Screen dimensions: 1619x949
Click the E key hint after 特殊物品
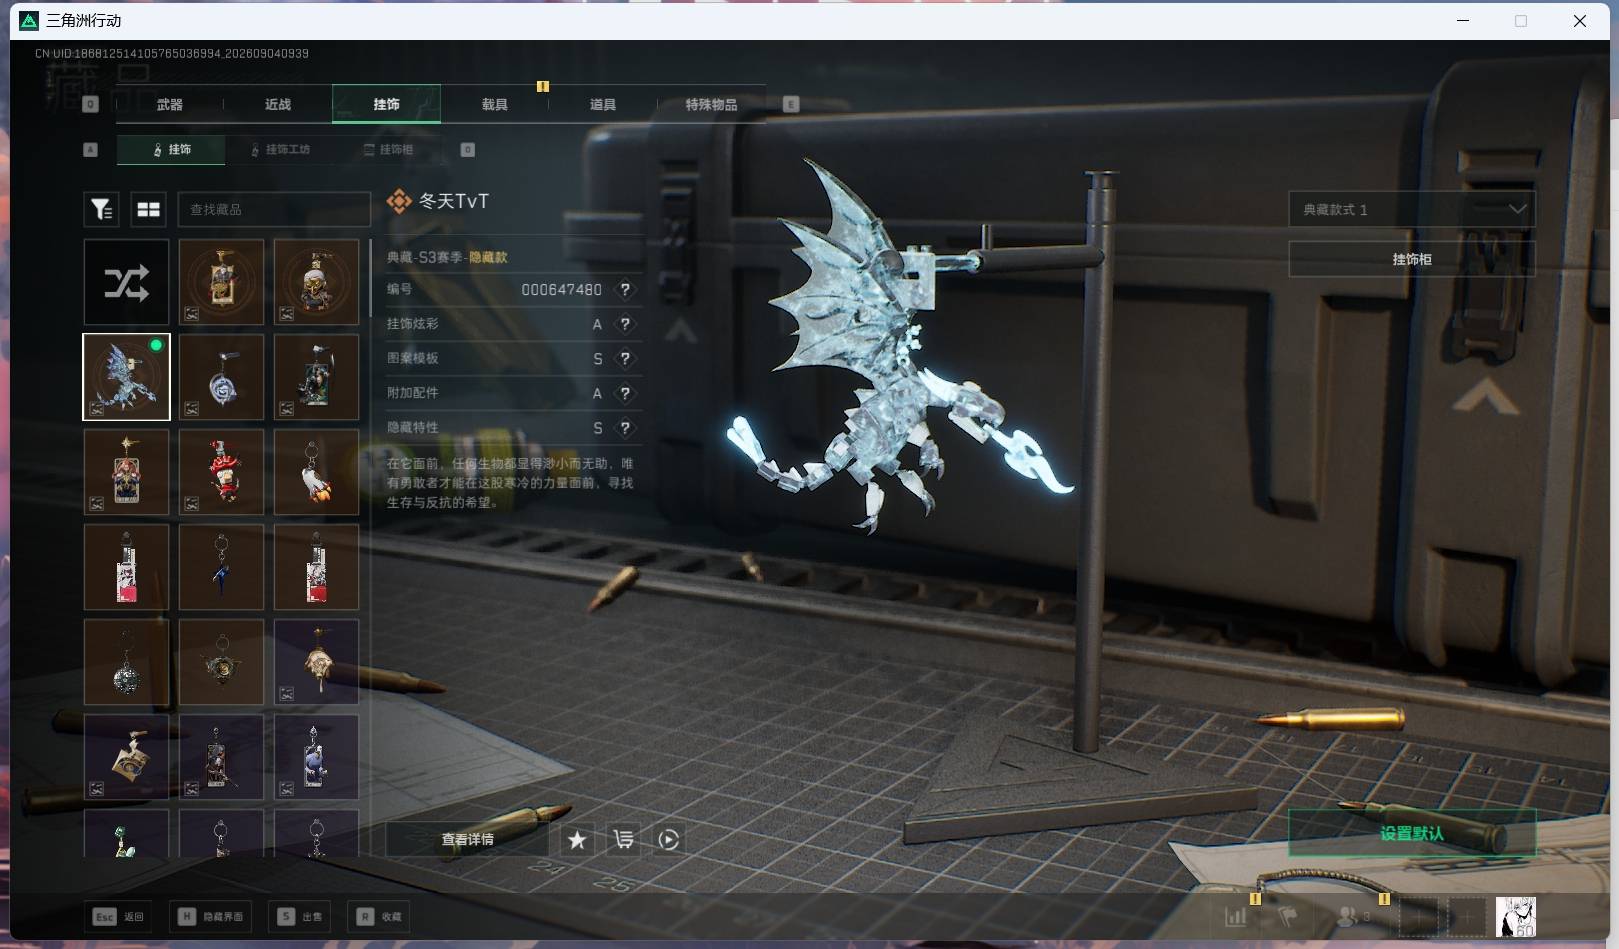[791, 104]
